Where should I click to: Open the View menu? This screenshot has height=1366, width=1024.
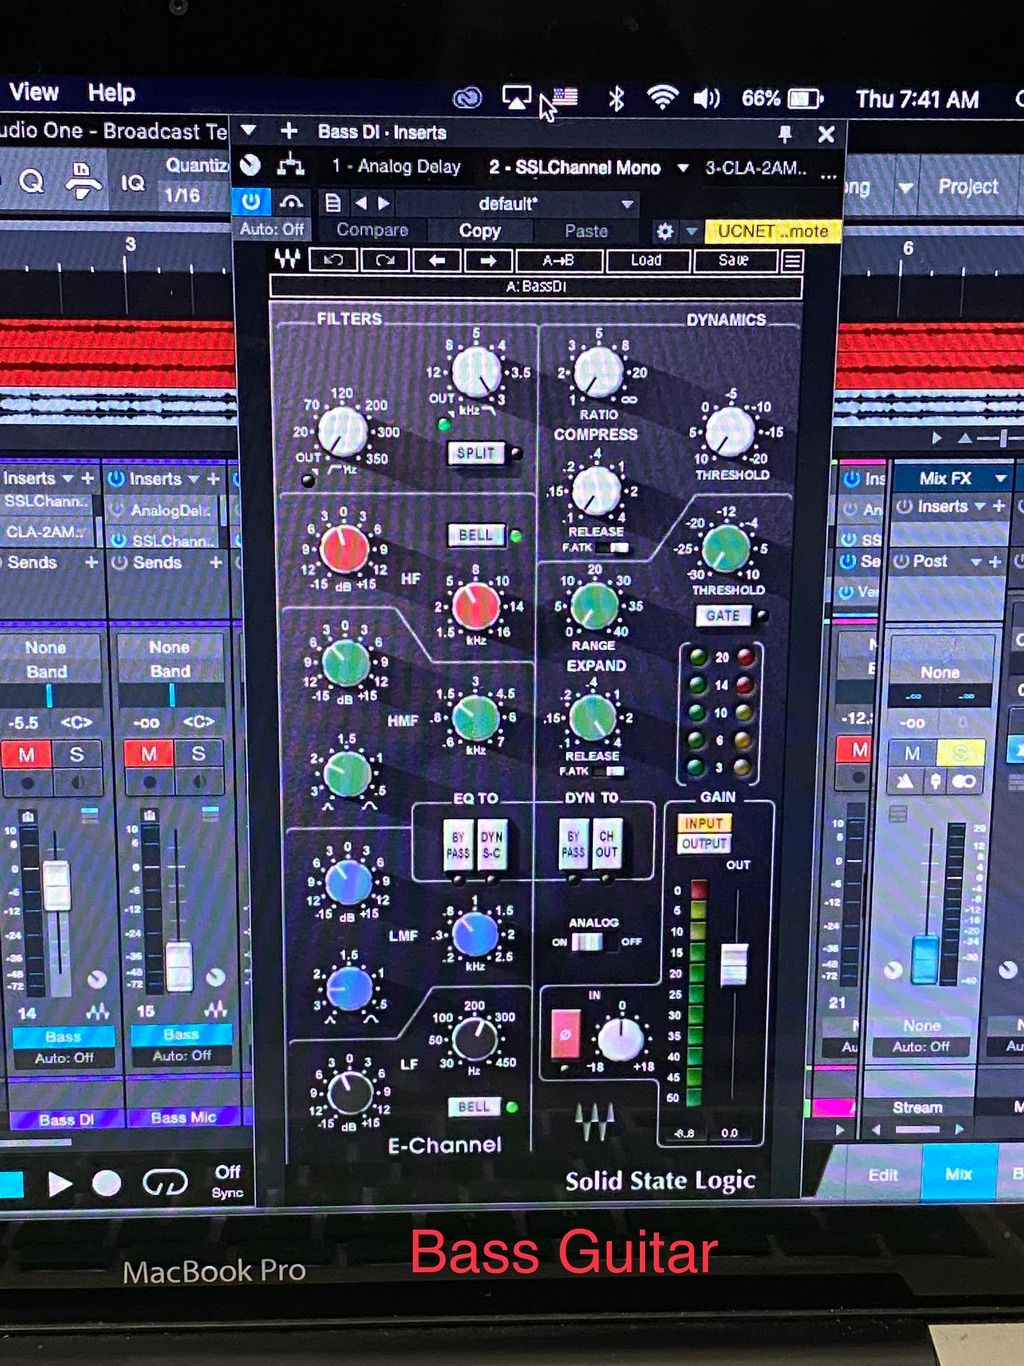34,92
